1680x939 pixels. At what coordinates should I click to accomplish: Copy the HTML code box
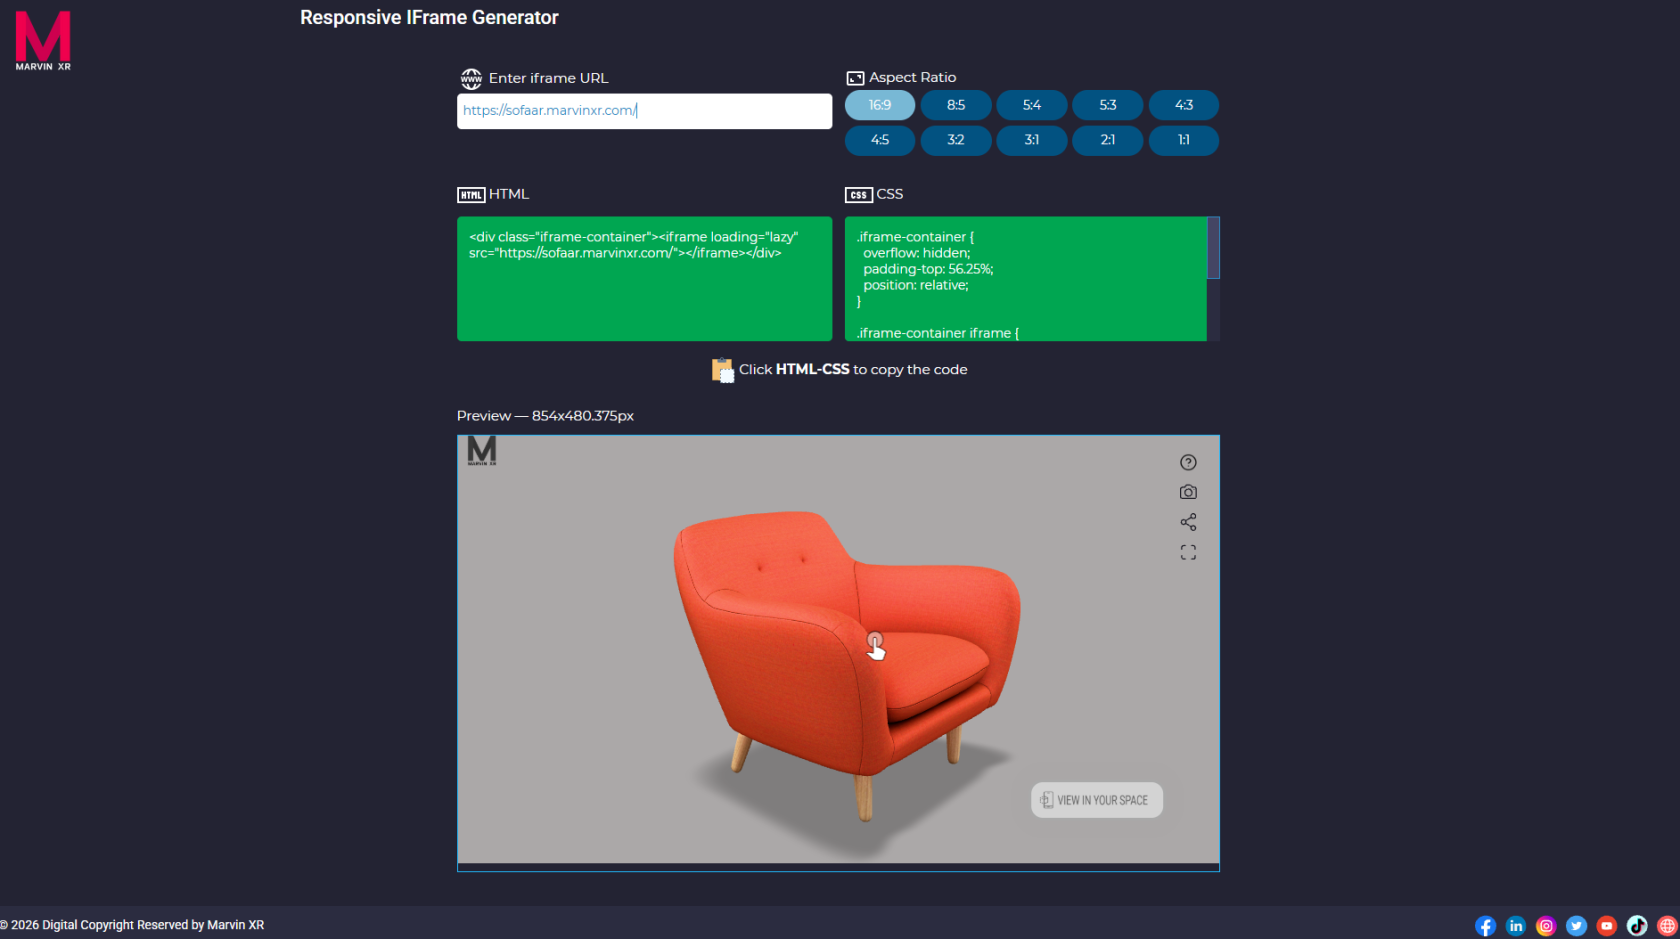click(644, 279)
